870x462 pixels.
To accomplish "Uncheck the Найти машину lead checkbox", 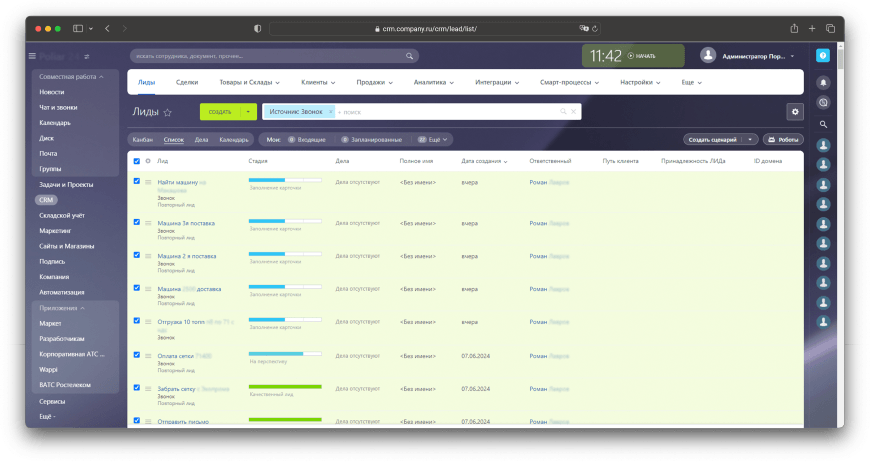I will click(x=137, y=181).
